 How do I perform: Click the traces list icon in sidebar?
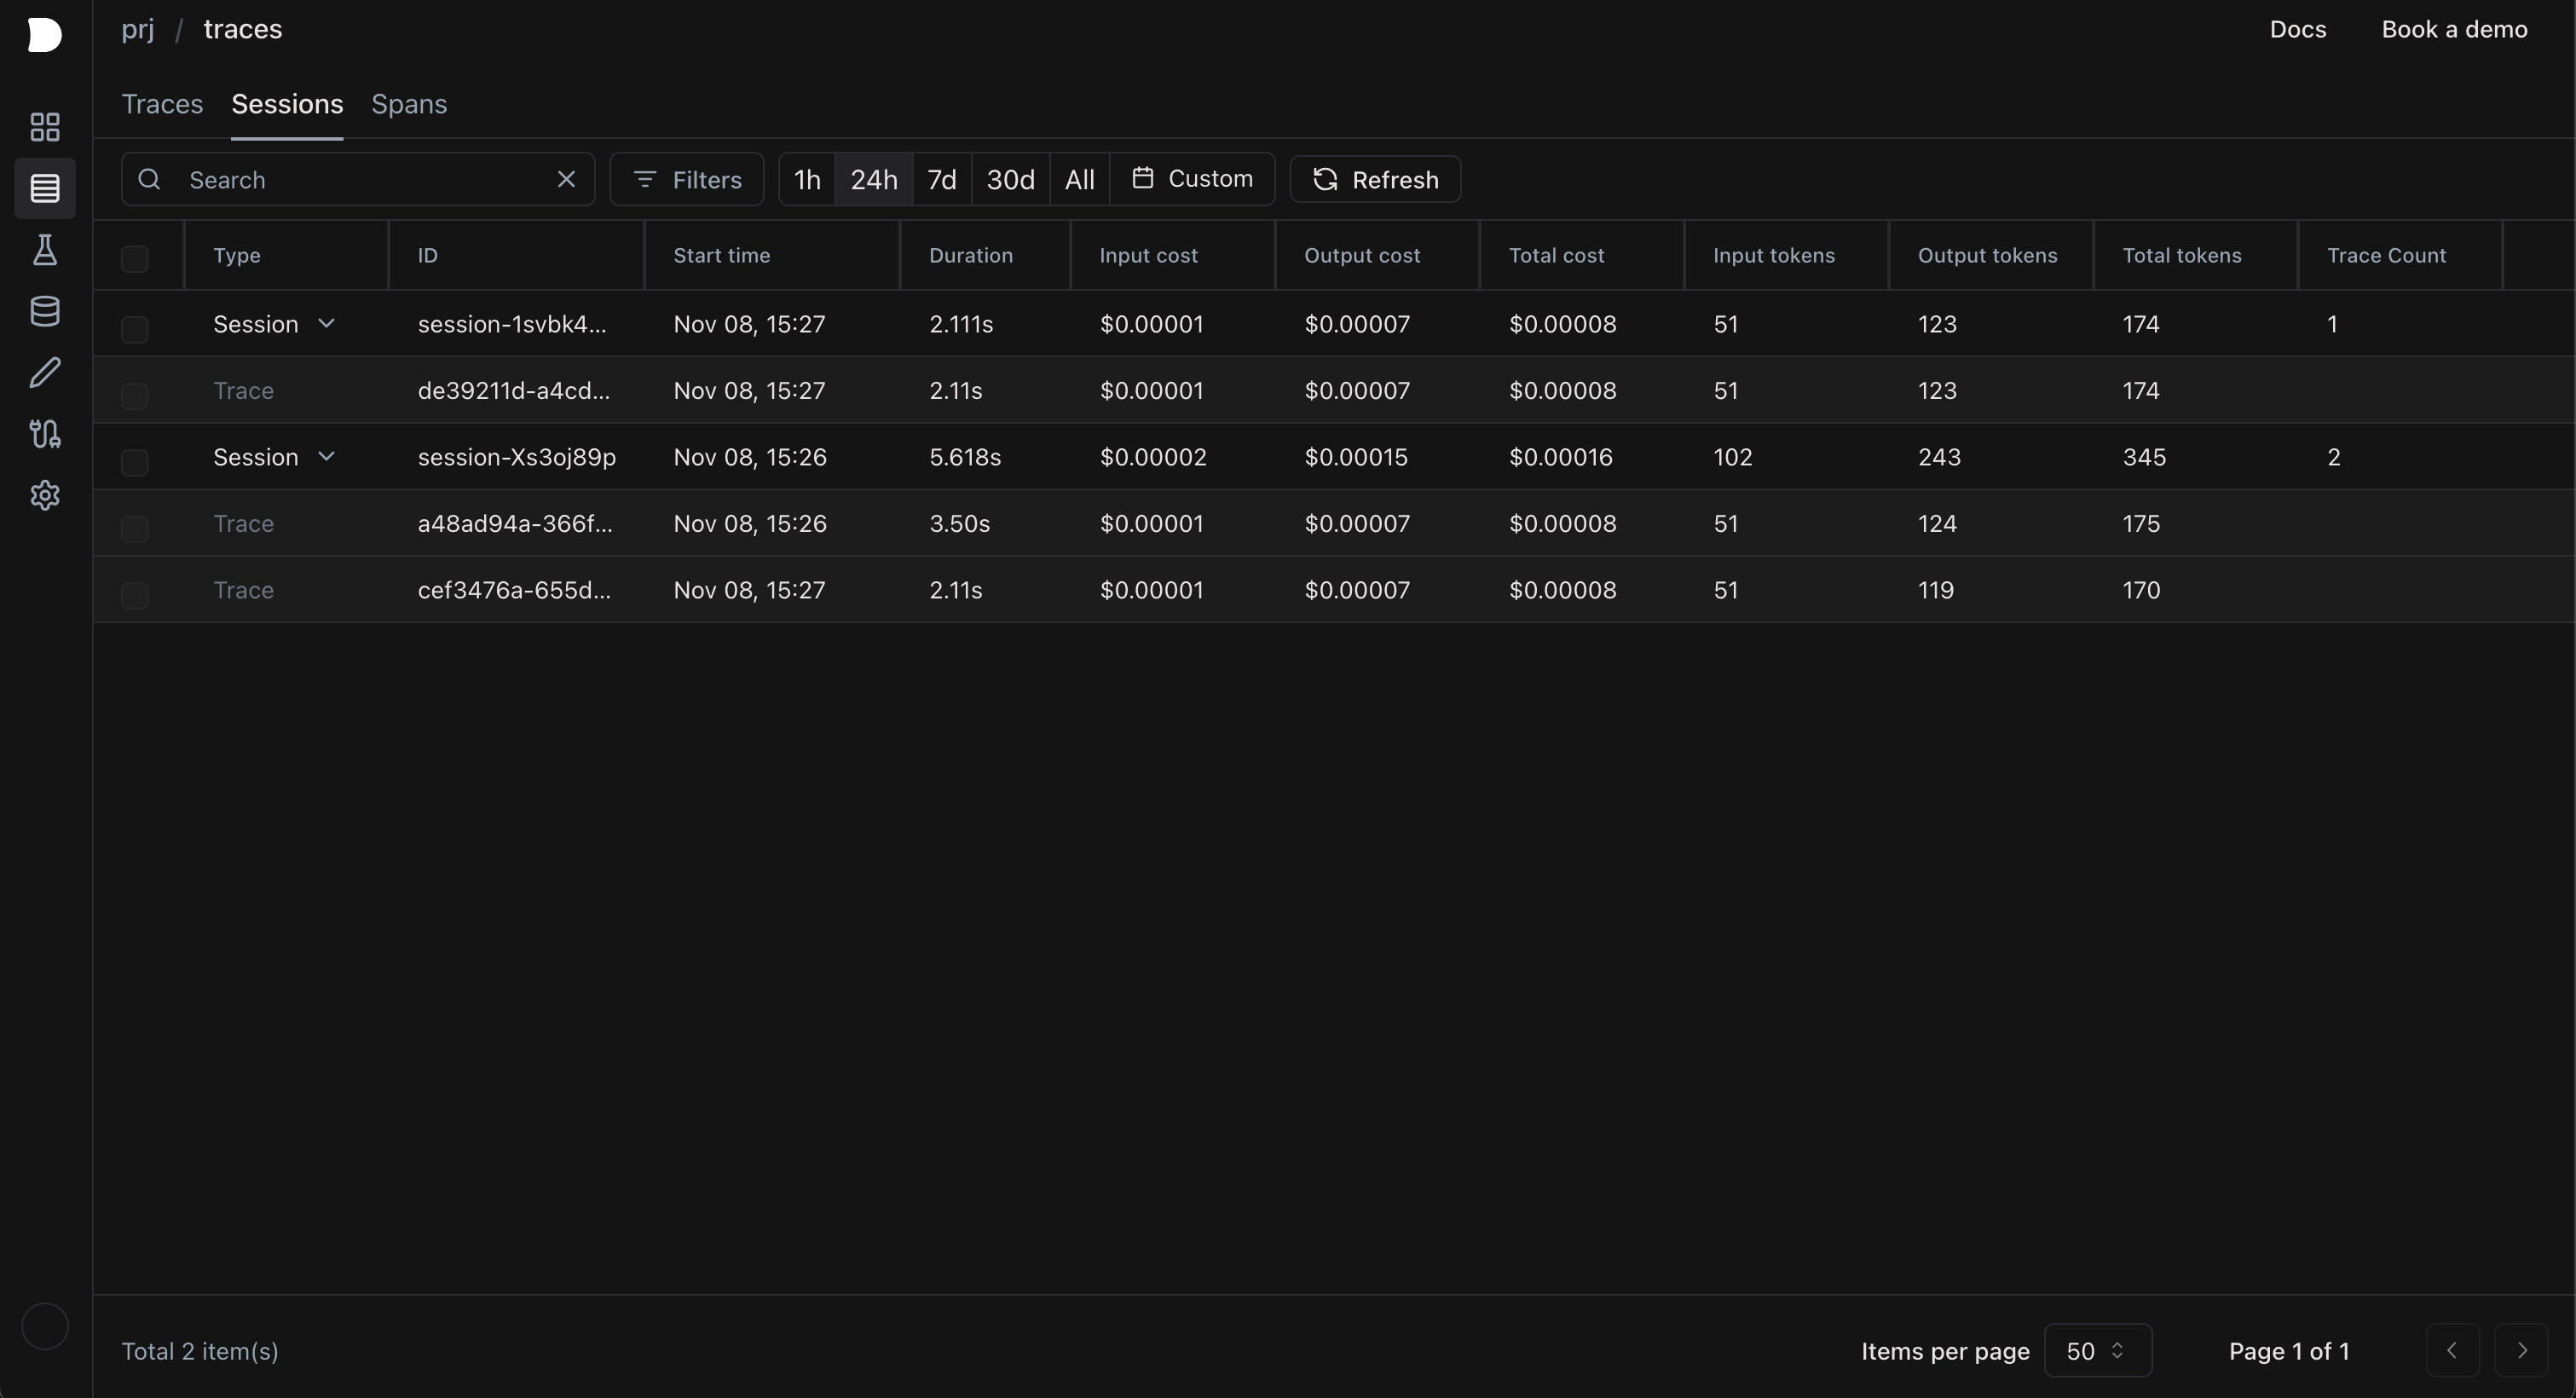(x=45, y=188)
